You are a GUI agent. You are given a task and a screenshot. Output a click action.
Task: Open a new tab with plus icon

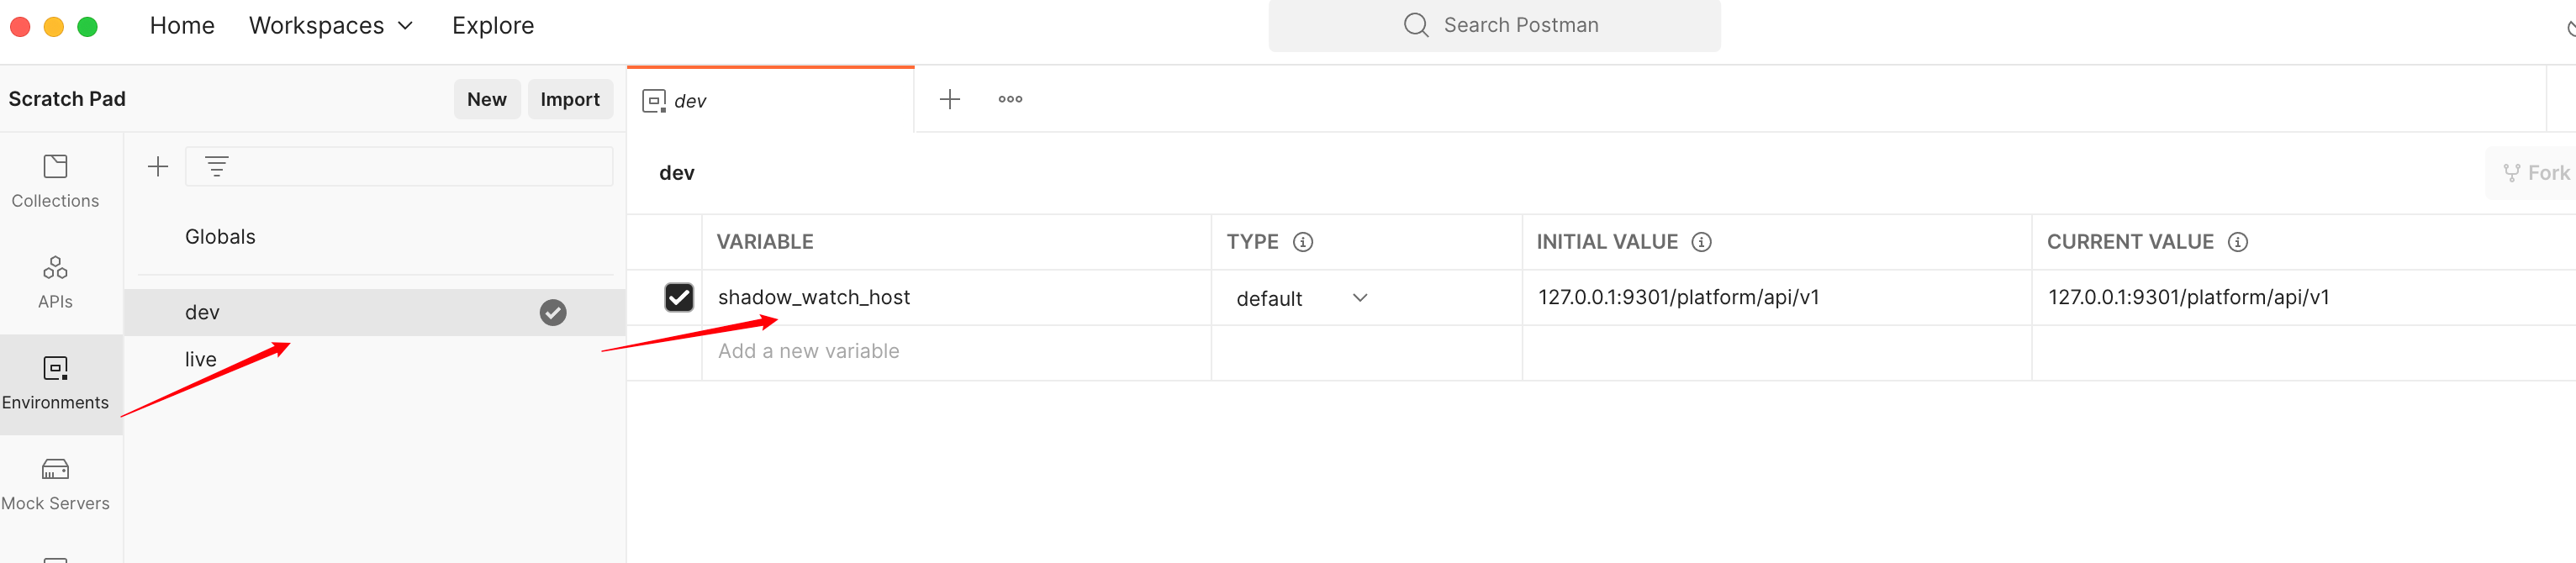click(x=949, y=99)
